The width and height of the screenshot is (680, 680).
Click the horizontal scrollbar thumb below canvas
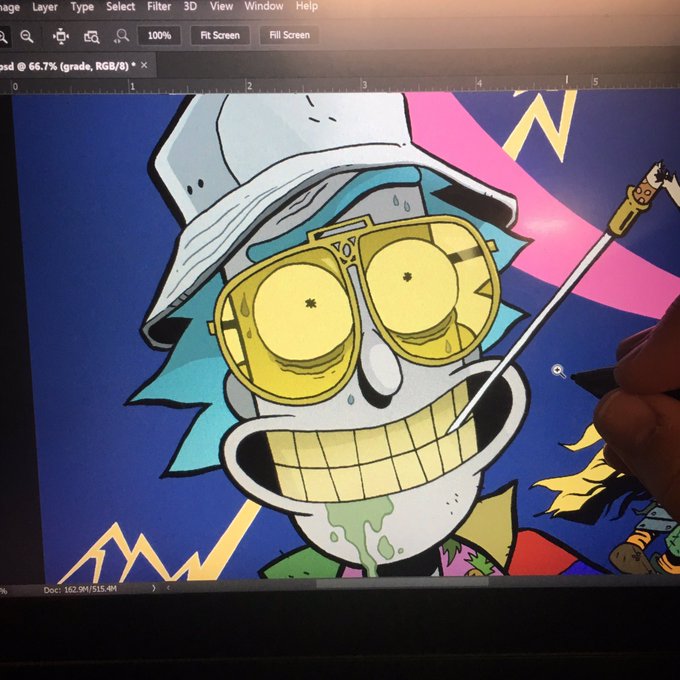pyautogui.click(x=402, y=583)
